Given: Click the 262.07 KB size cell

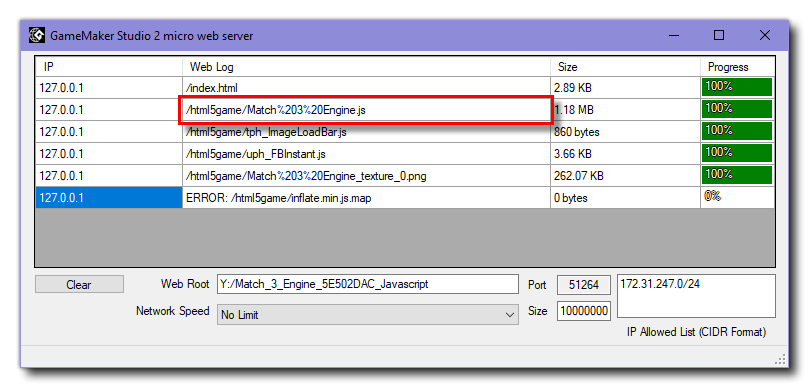Looking at the screenshot, I should coord(625,176).
